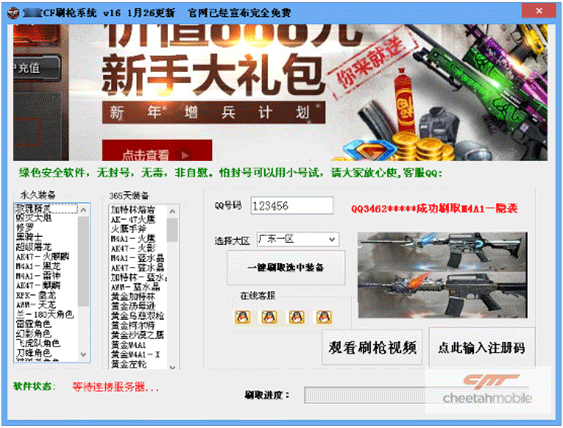
Task: Click the 刷取进度 progress bar
Action: click(x=417, y=395)
